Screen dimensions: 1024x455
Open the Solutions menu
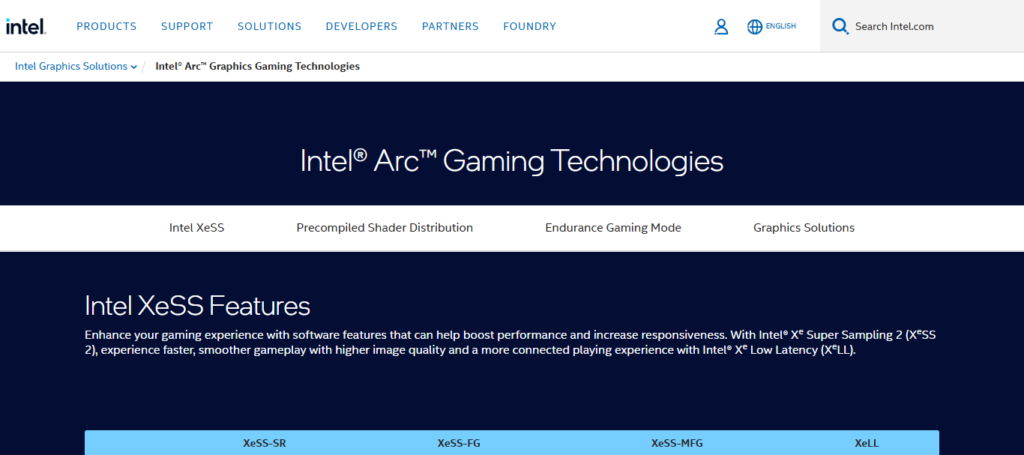(269, 27)
